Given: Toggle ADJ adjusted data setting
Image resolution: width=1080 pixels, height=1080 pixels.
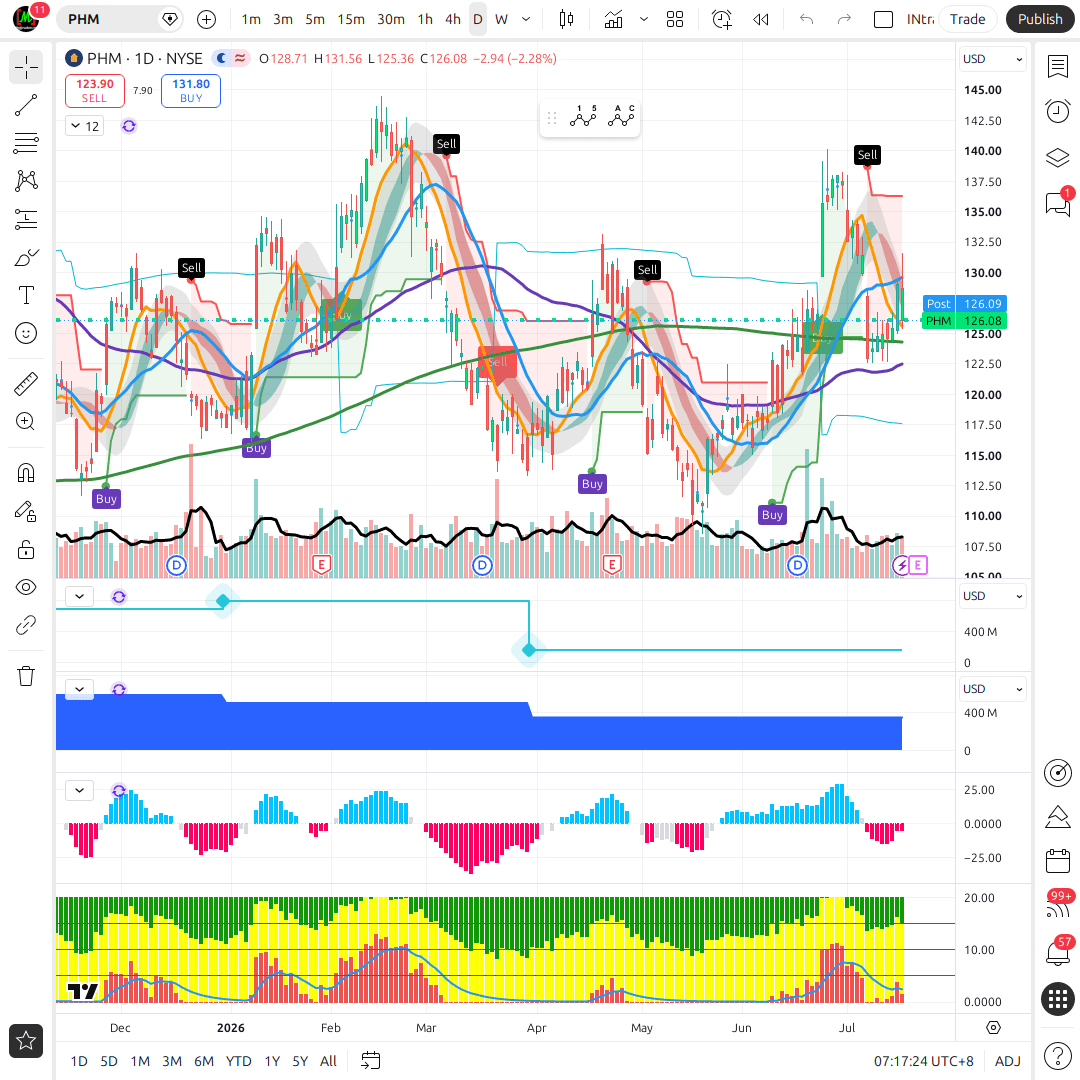Looking at the screenshot, I should pos(1008,1061).
